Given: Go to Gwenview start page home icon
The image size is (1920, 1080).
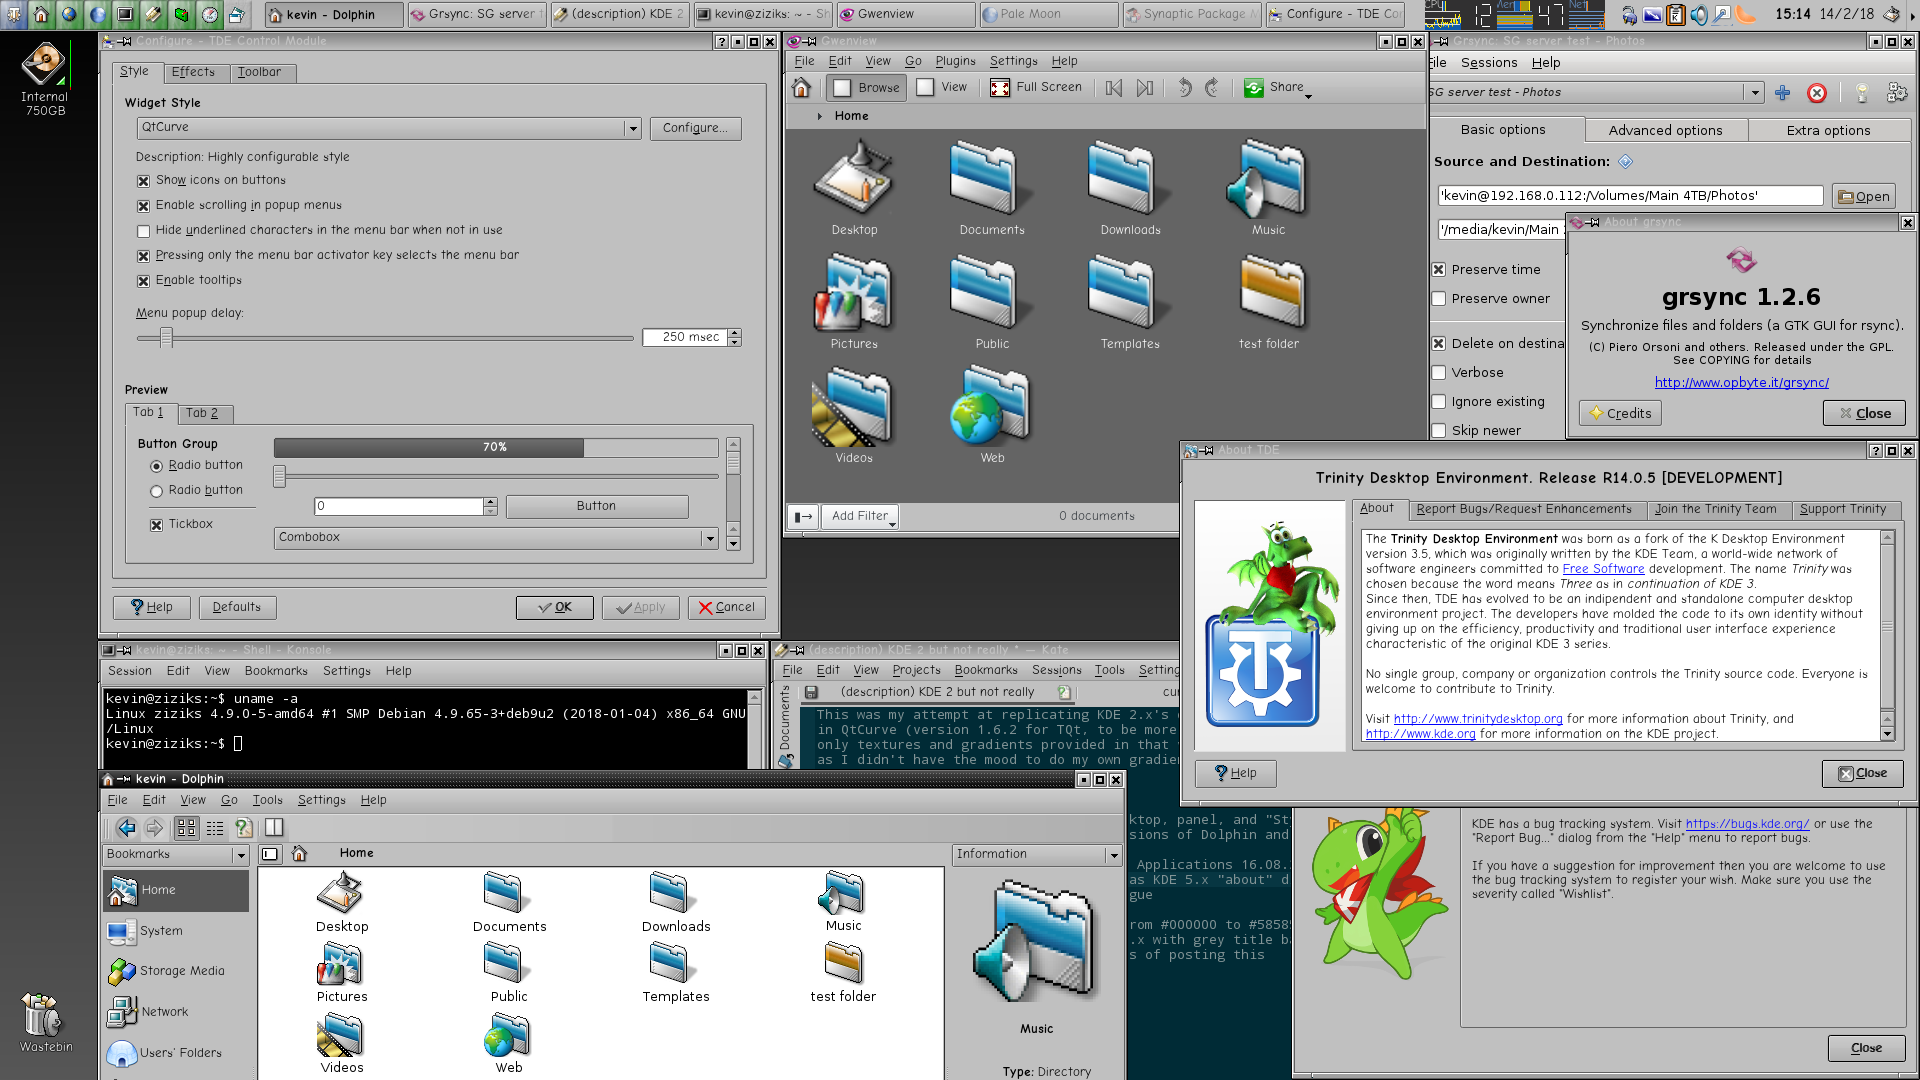Looking at the screenshot, I should tap(801, 87).
